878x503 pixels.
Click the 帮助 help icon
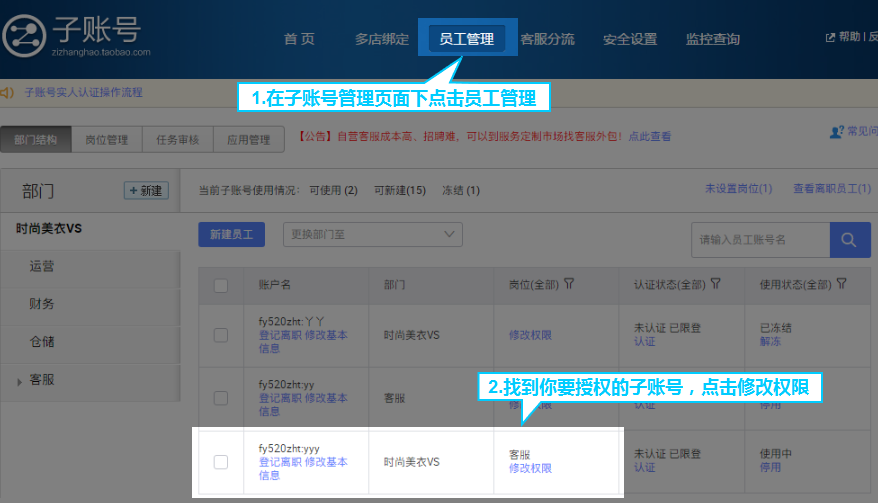coord(829,38)
